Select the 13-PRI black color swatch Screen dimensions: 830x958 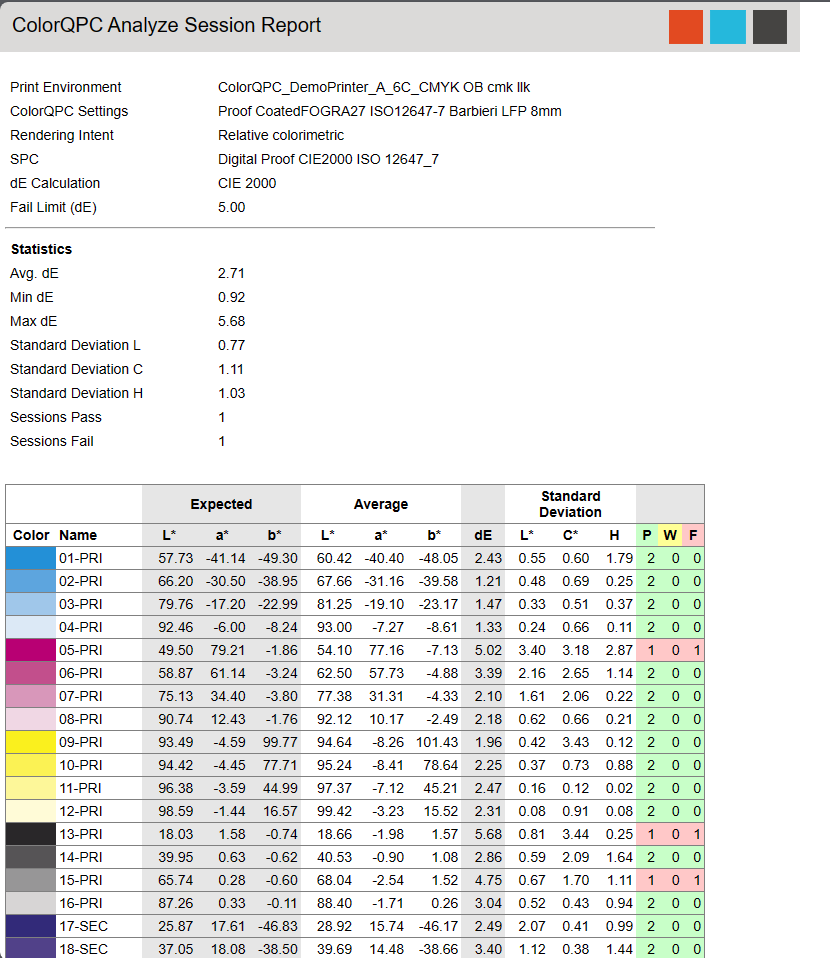pyautogui.click(x=31, y=834)
